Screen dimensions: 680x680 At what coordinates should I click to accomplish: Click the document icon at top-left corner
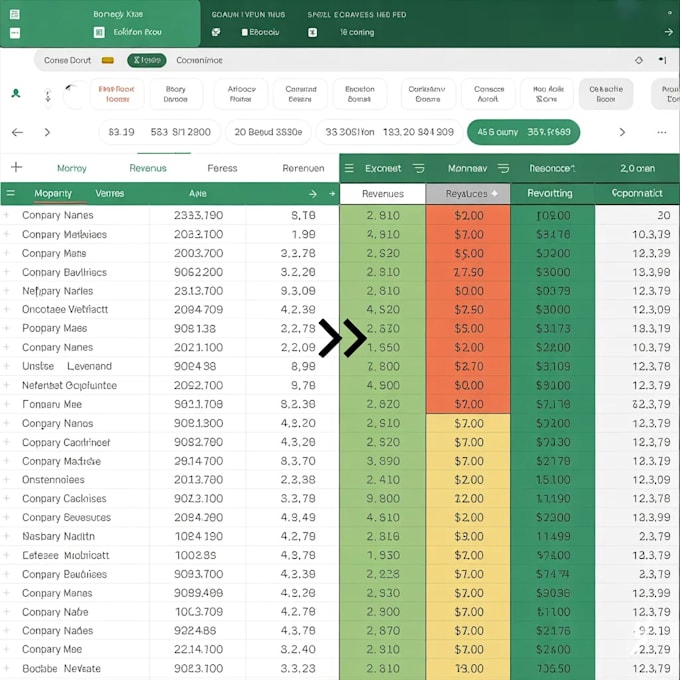(x=15, y=15)
